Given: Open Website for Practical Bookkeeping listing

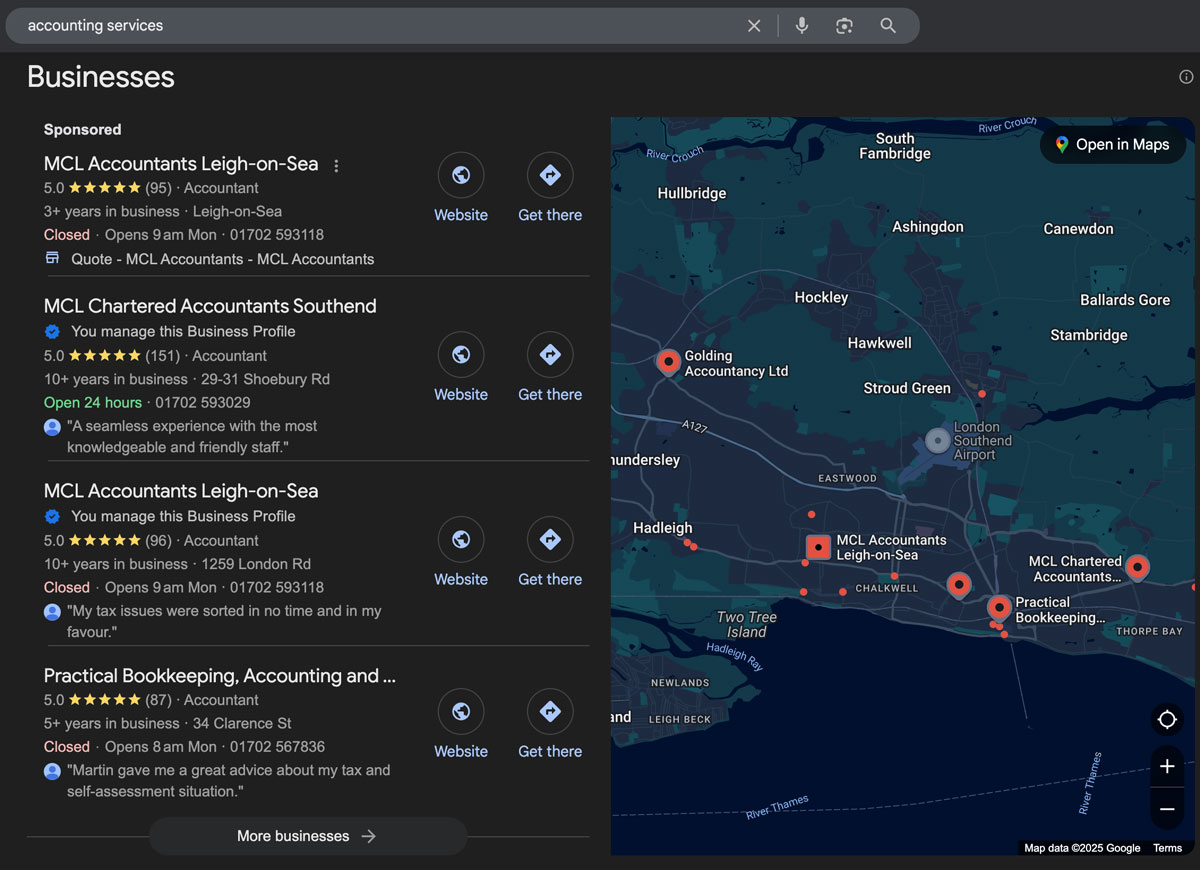Looking at the screenshot, I should tap(461, 725).
